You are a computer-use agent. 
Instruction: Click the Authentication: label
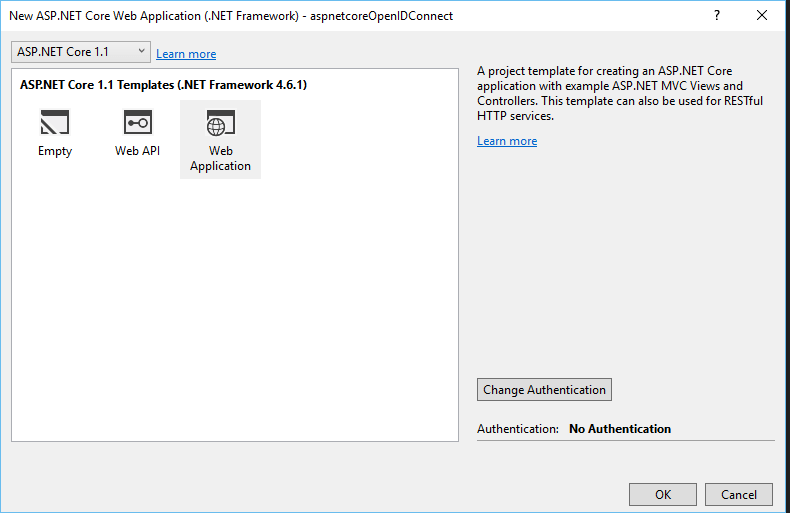518,429
